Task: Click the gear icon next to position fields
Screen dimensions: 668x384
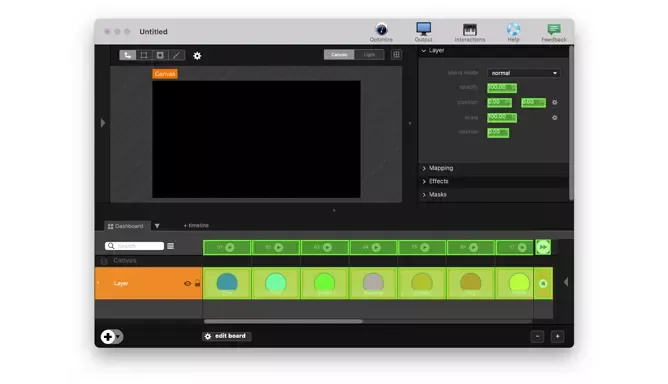Action: click(555, 102)
